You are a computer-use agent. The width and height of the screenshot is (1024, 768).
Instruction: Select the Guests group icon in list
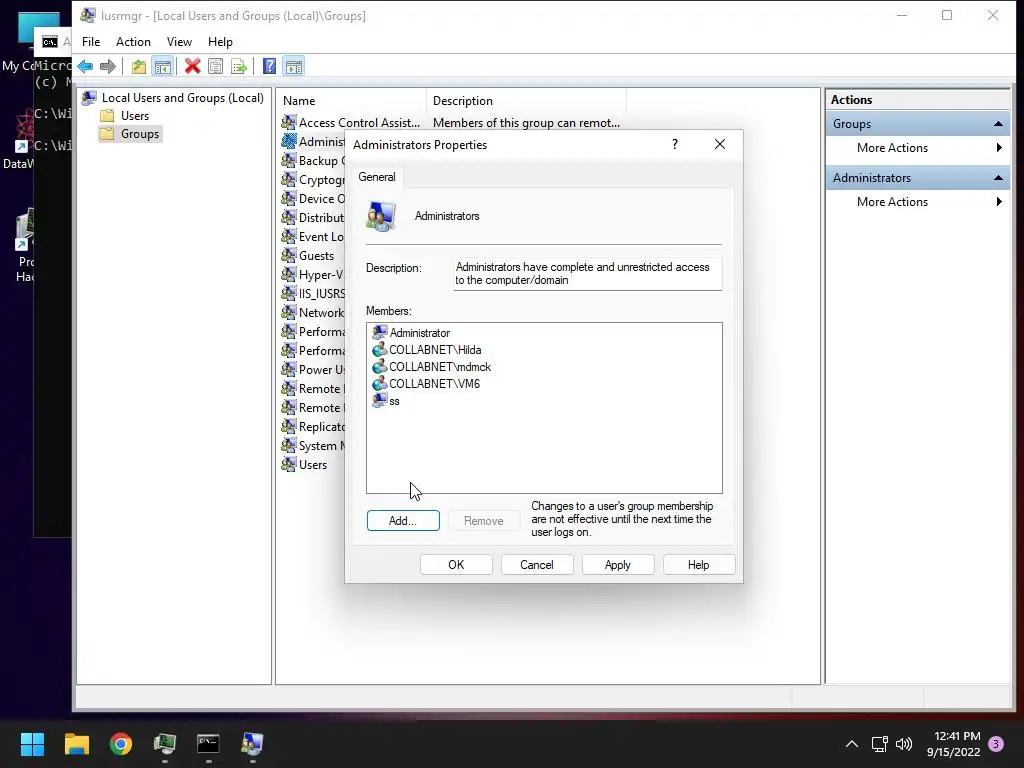tap(289, 255)
